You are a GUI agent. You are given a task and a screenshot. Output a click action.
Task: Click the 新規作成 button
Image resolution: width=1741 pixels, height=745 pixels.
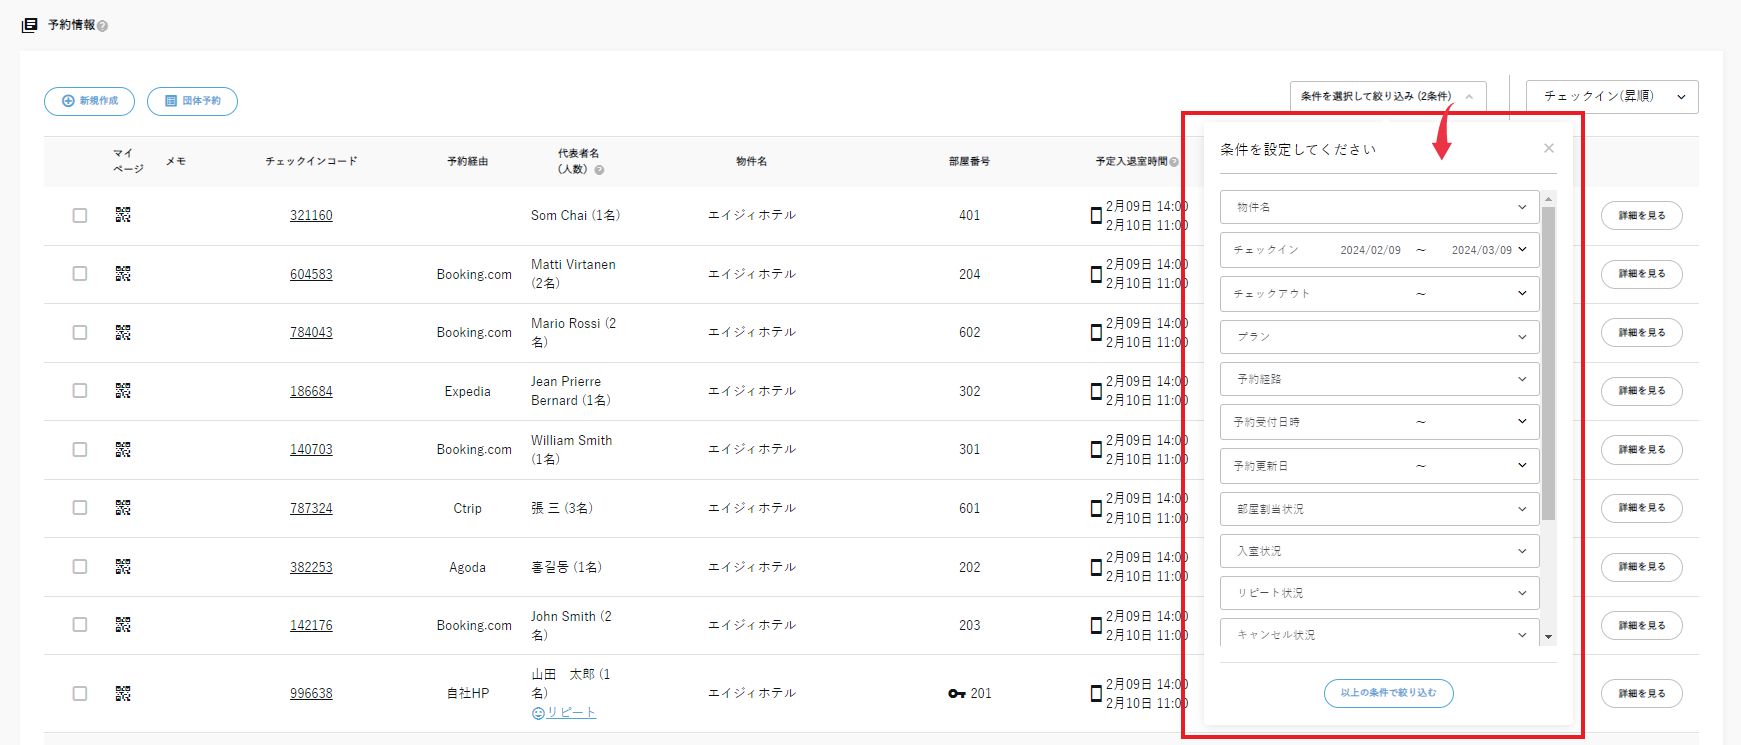point(89,101)
